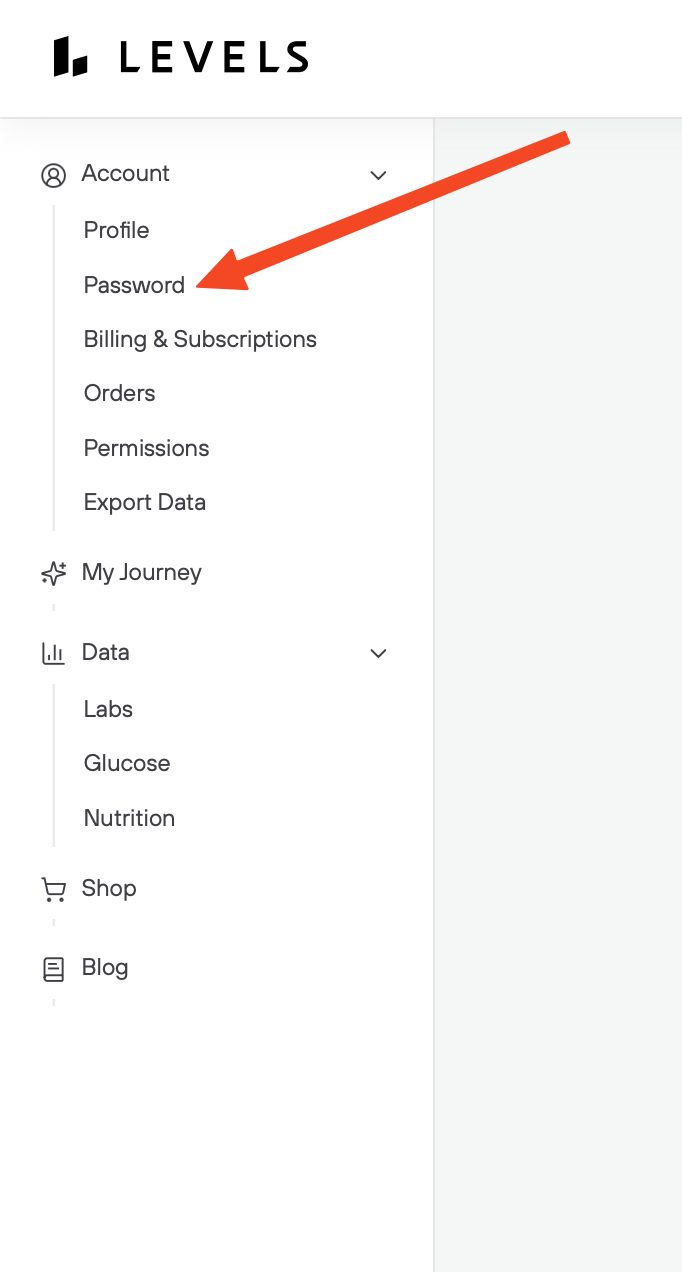Open My Journey section
Image resolution: width=682 pixels, height=1272 pixels.
tap(141, 572)
